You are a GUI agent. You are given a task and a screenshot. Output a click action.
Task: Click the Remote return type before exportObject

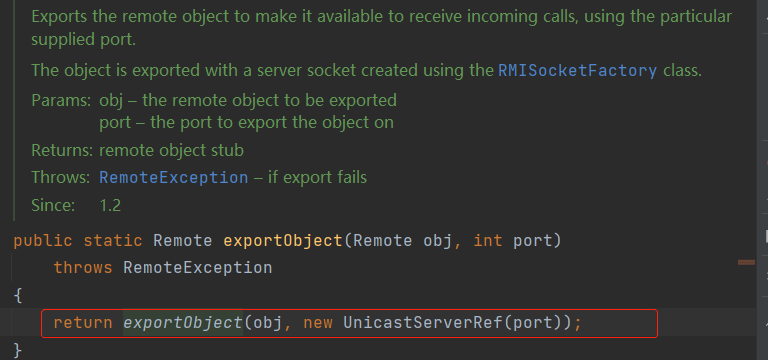183,241
